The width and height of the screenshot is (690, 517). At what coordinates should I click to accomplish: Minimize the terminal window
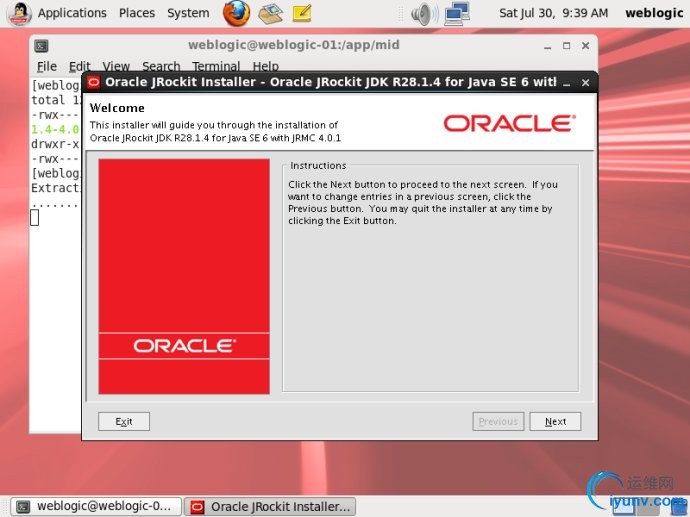click(x=547, y=46)
